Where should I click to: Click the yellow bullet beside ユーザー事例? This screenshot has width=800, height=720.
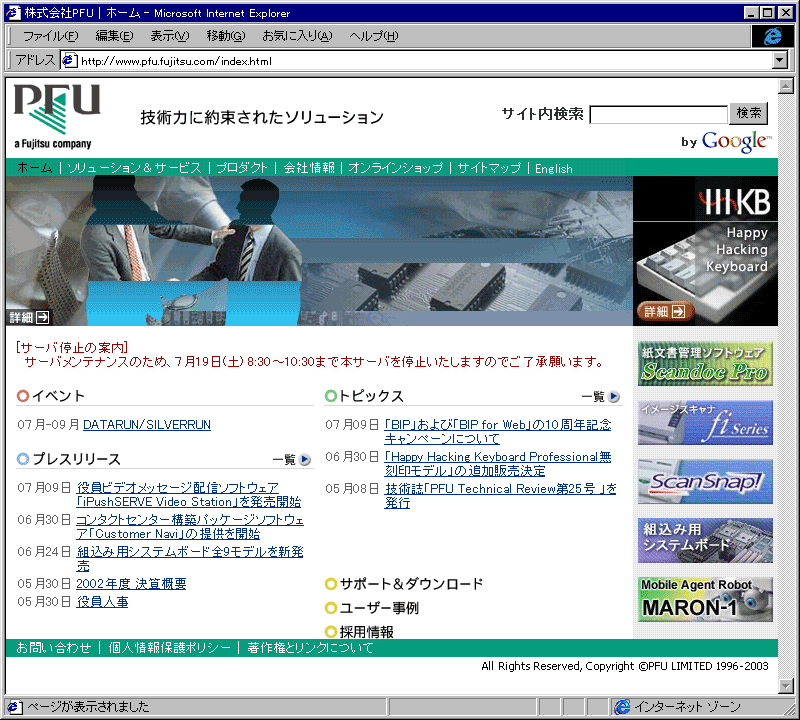[x=331, y=608]
